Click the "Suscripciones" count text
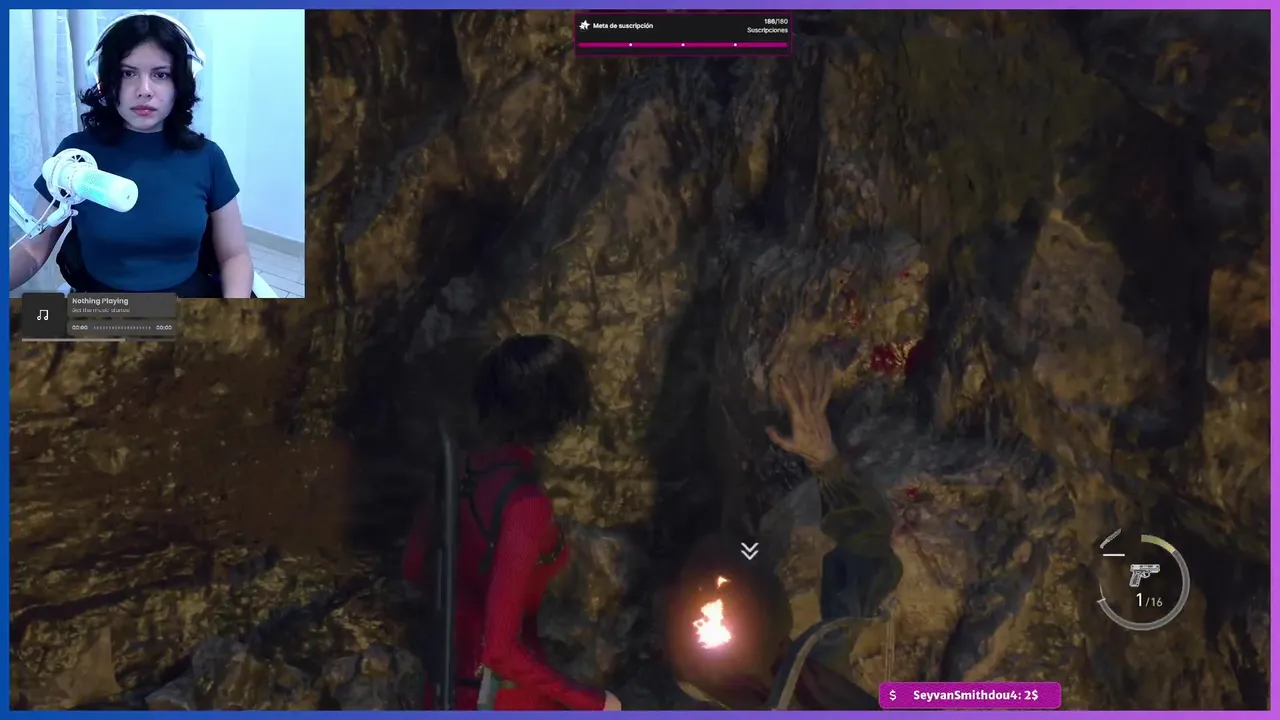Image resolution: width=1280 pixels, height=720 pixels. [x=767, y=30]
